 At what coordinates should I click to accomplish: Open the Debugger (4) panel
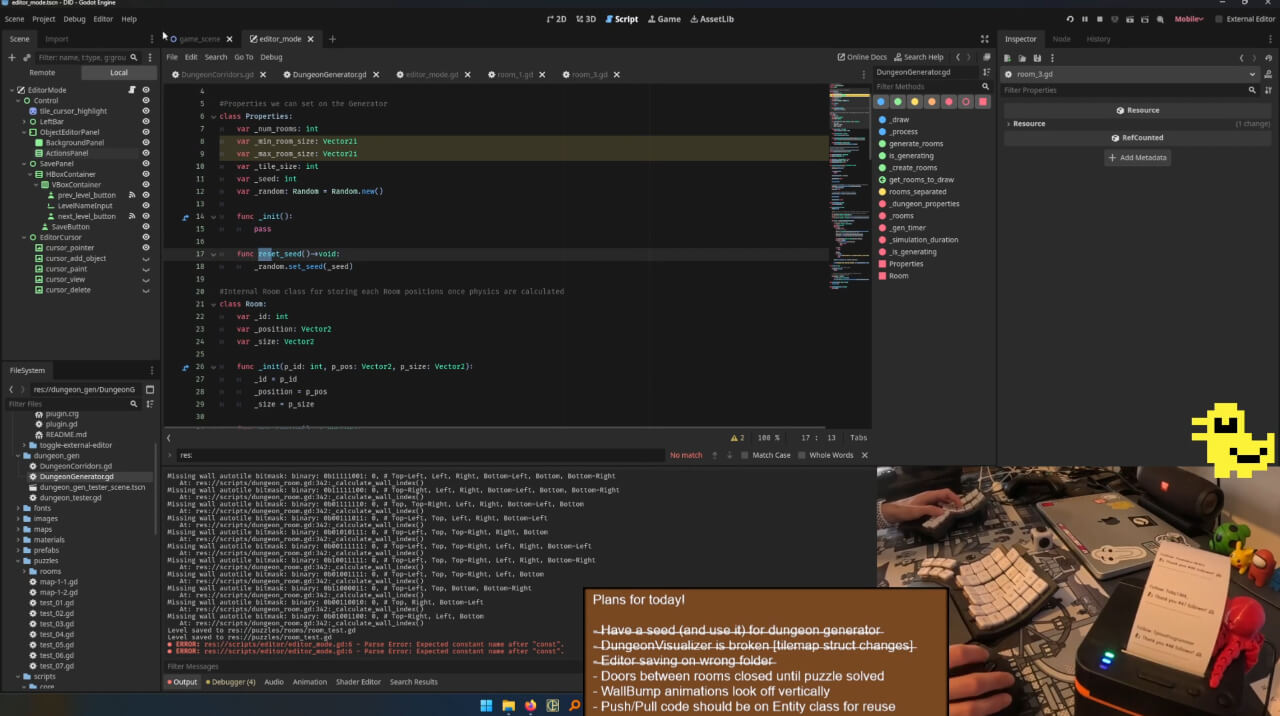(230, 682)
